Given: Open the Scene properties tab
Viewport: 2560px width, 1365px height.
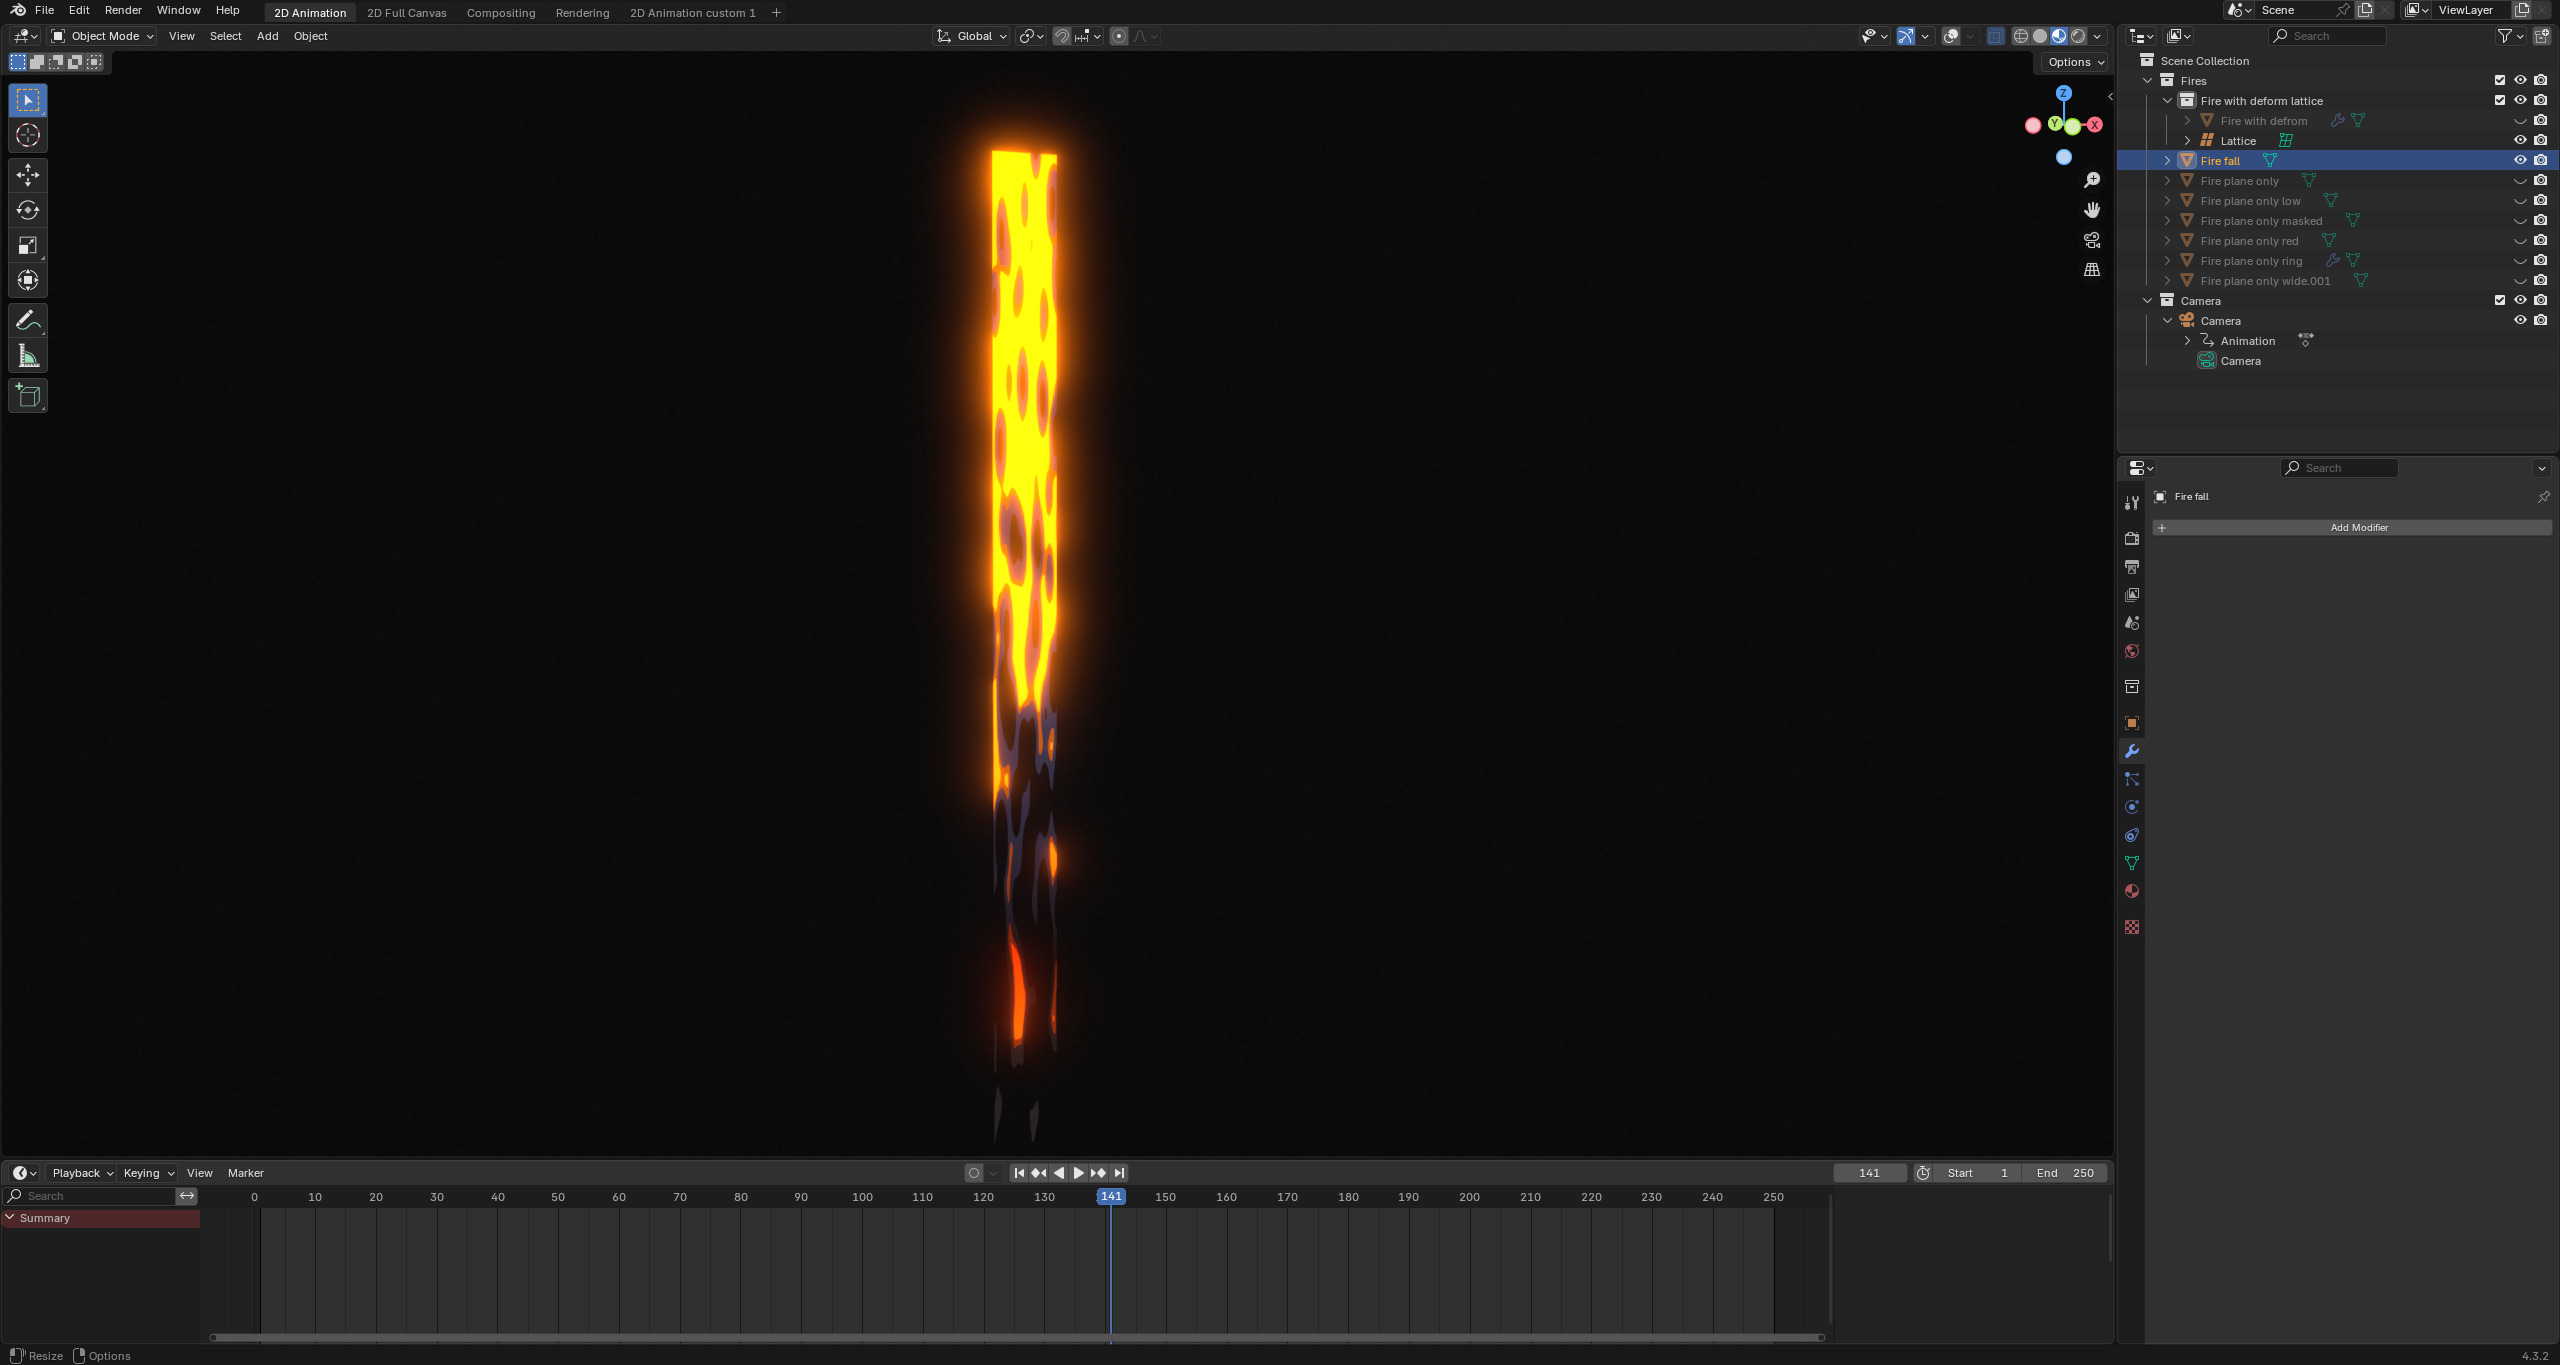Looking at the screenshot, I should (x=2132, y=622).
